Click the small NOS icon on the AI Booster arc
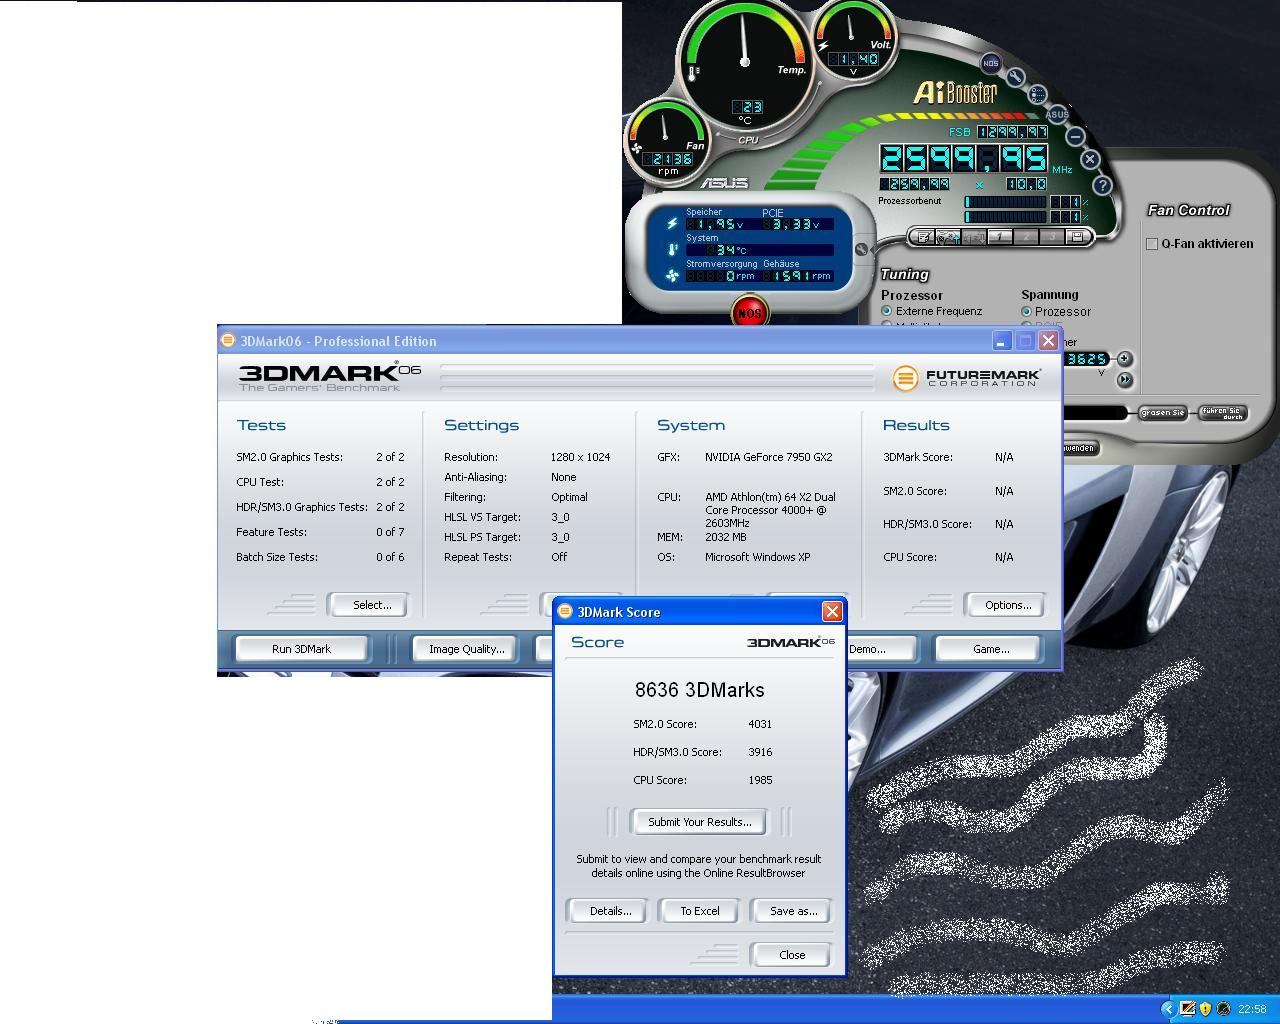Image resolution: width=1280 pixels, height=1024 pixels. pyautogui.click(x=990, y=63)
